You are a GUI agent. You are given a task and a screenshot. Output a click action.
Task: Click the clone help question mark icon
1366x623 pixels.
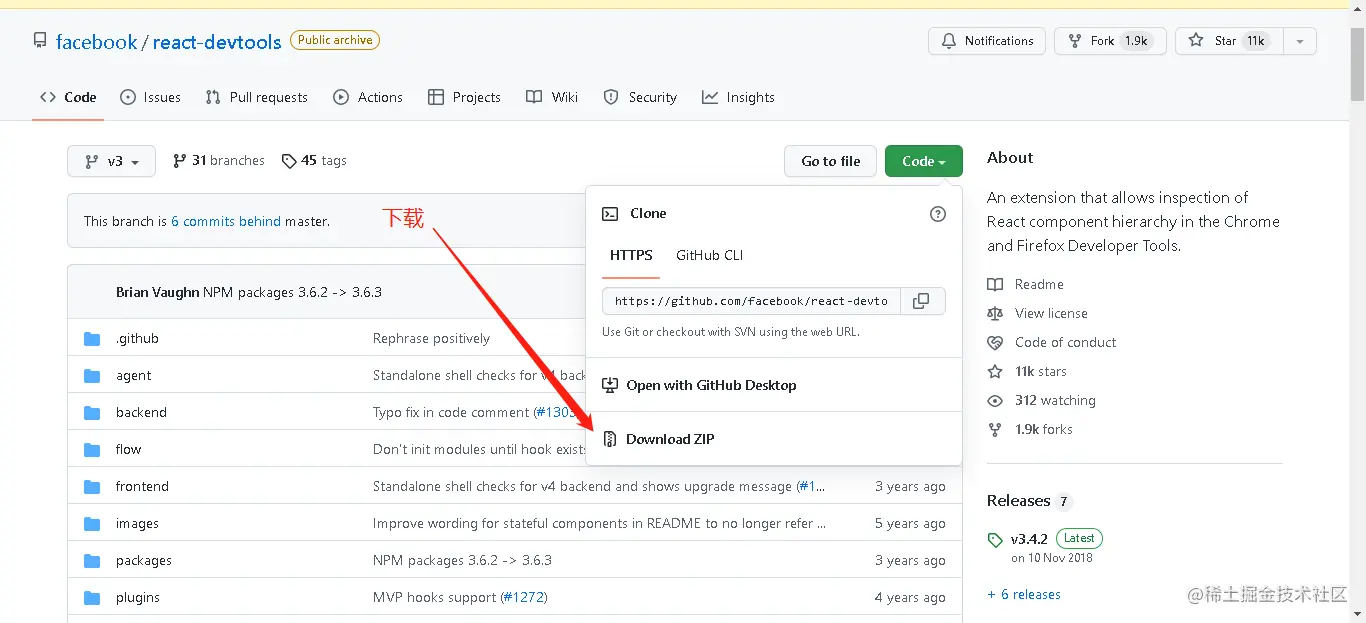pyautogui.click(x=938, y=214)
